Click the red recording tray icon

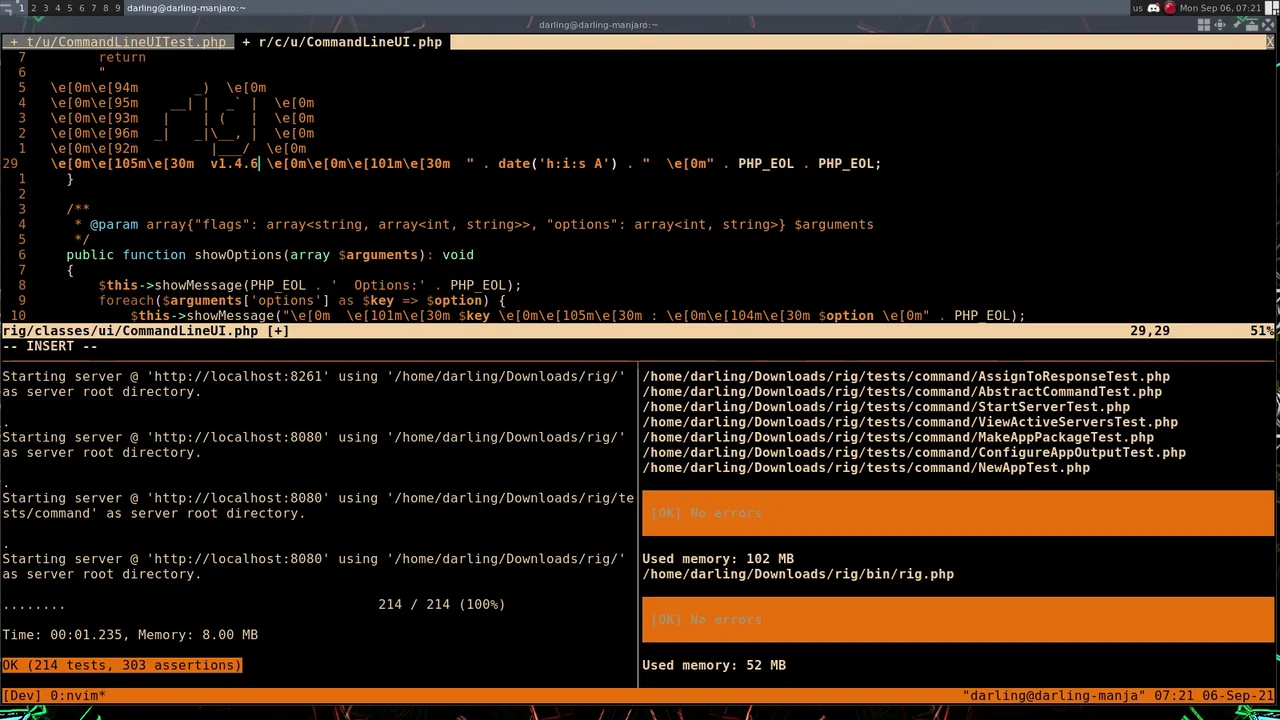1169,8
